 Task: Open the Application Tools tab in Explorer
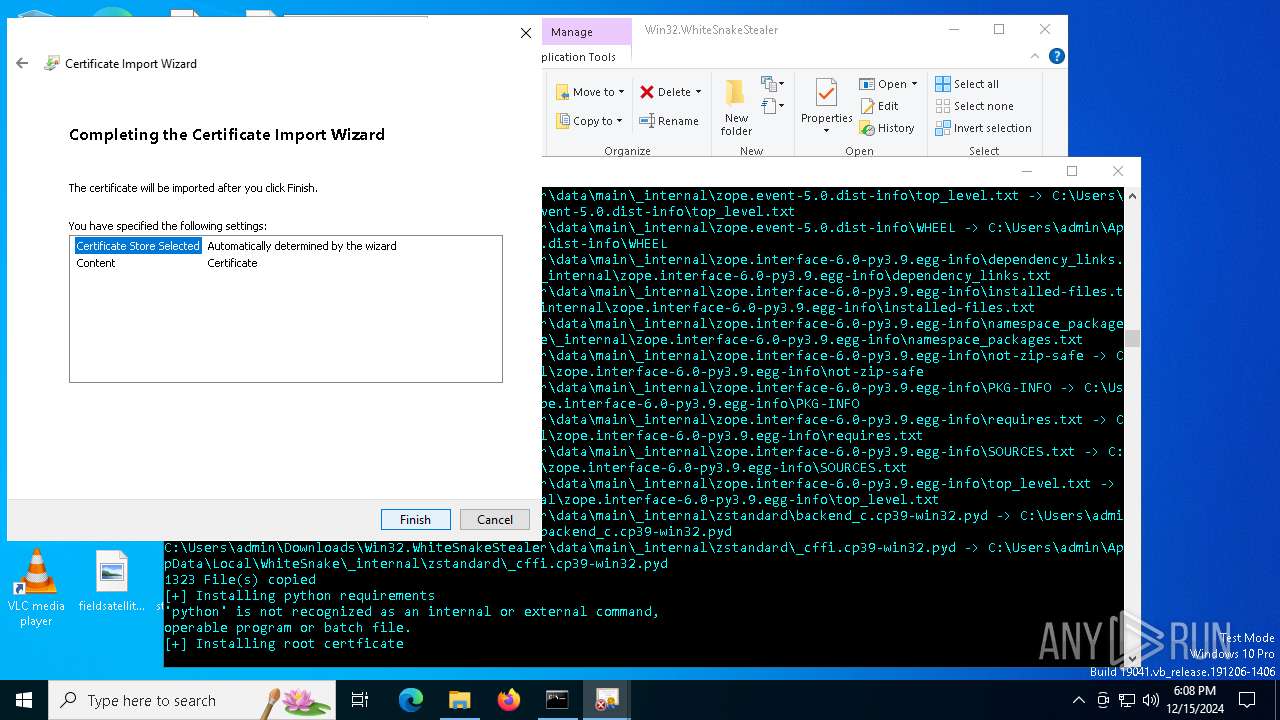pyautogui.click(x=579, y=57)
